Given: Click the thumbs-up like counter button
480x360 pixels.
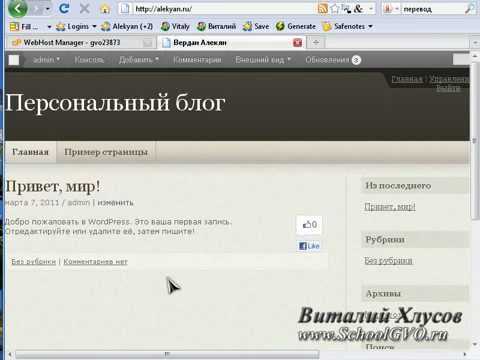Looking at the screenshot, I should (x=309, y=225).
